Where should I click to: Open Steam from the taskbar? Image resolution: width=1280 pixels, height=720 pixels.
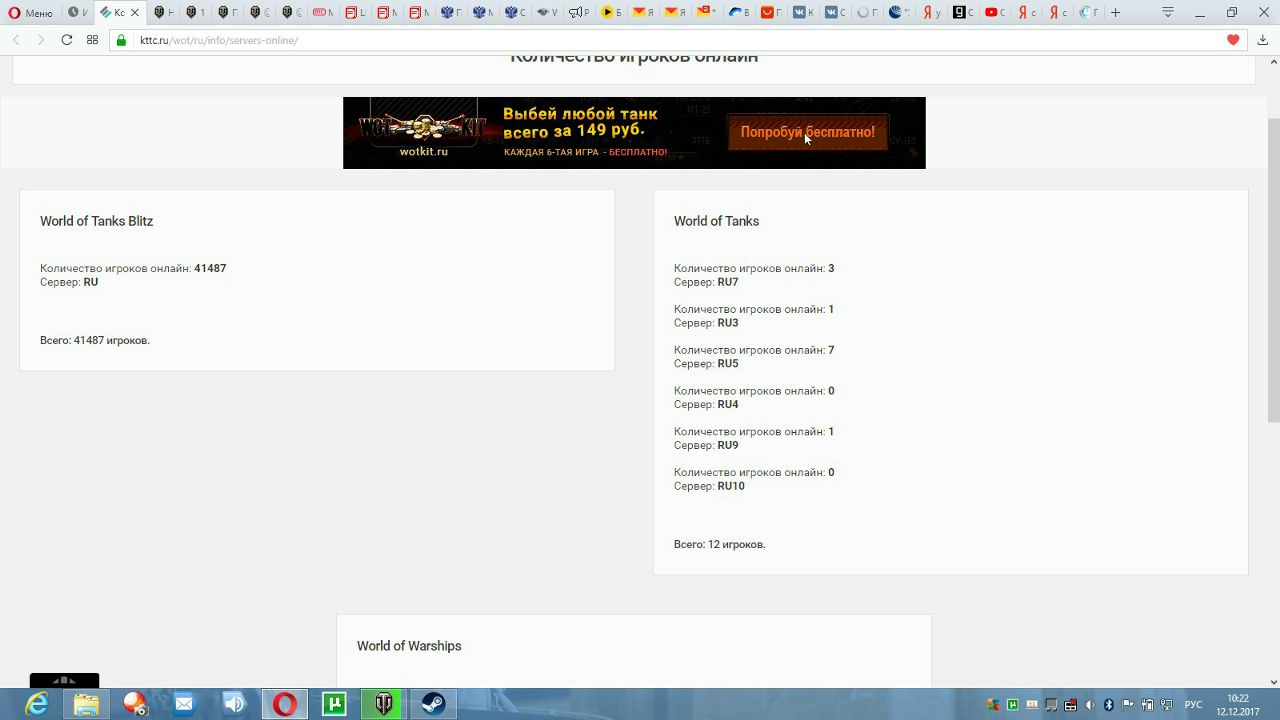click(433, 704)
